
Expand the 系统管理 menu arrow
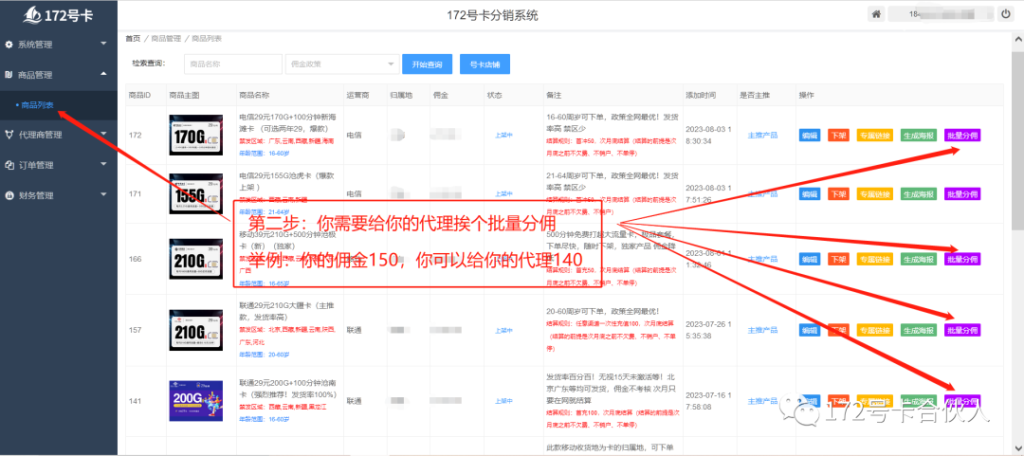coord(103,44)
